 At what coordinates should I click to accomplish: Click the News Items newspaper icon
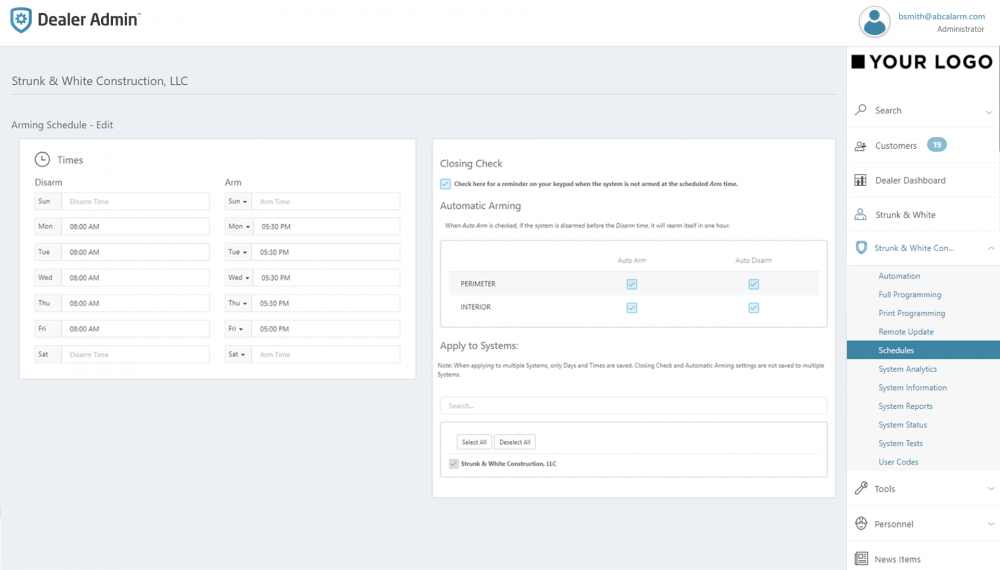[x=861, y=559]
